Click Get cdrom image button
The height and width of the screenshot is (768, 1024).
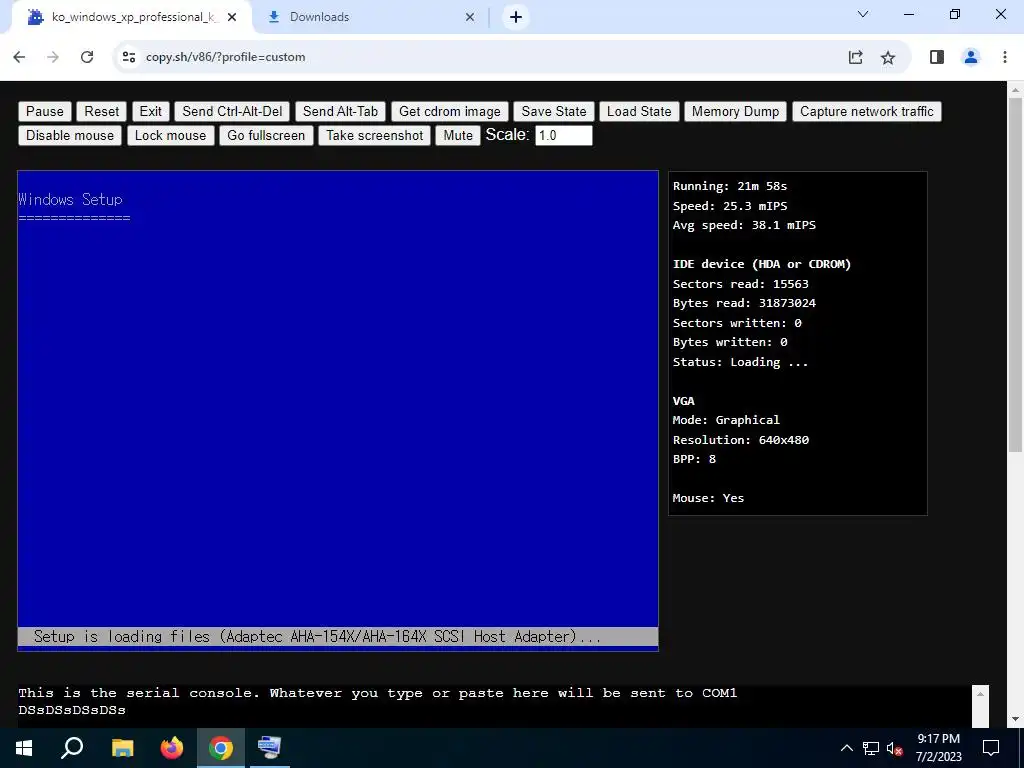pyautogui.click(x=450, y=112)
